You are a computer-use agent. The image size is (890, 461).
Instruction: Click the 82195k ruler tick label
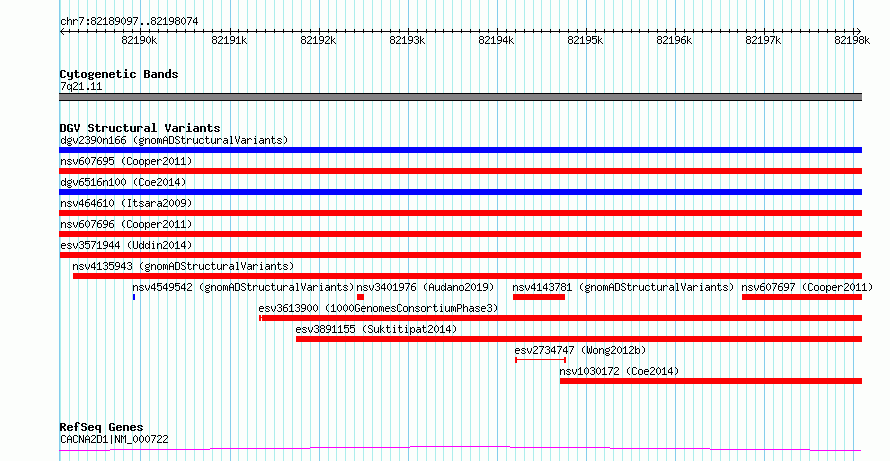tap(585, 41)
